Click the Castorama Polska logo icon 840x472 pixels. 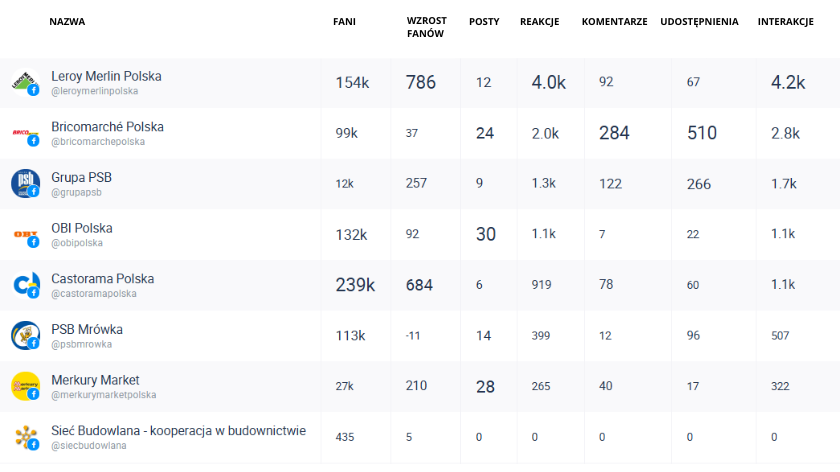pyautogui.click(x=25, y=285)
